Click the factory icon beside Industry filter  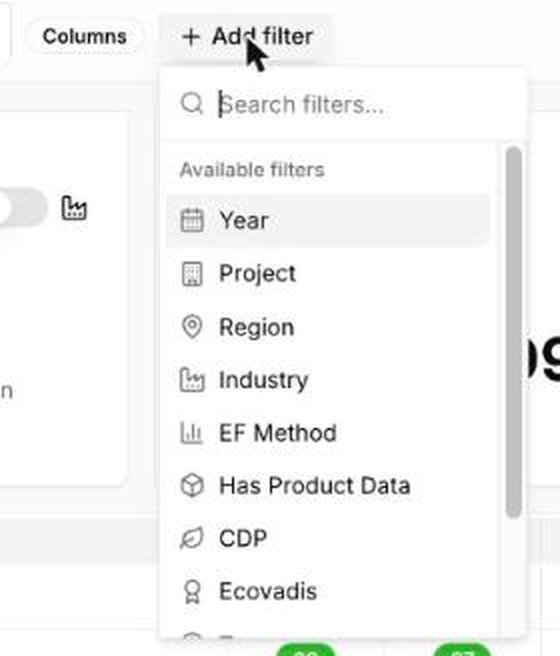pos(192,379)
